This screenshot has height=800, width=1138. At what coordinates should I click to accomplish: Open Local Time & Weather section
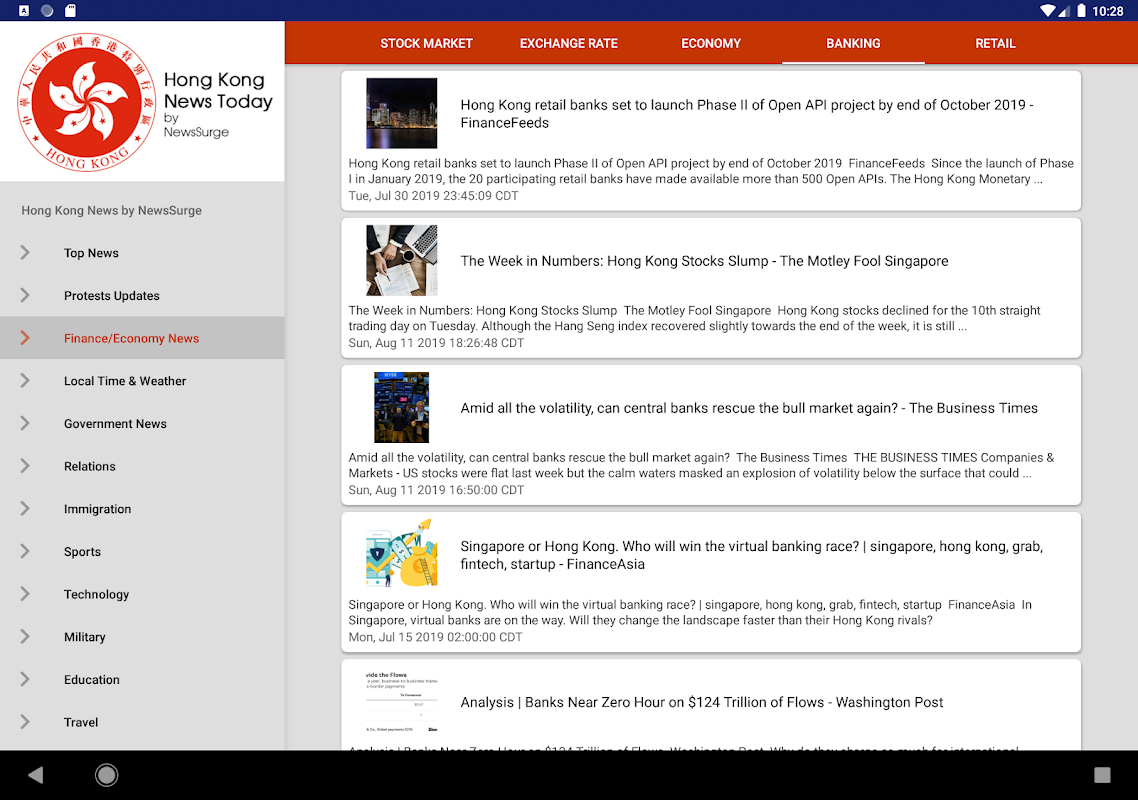point(142,380)
